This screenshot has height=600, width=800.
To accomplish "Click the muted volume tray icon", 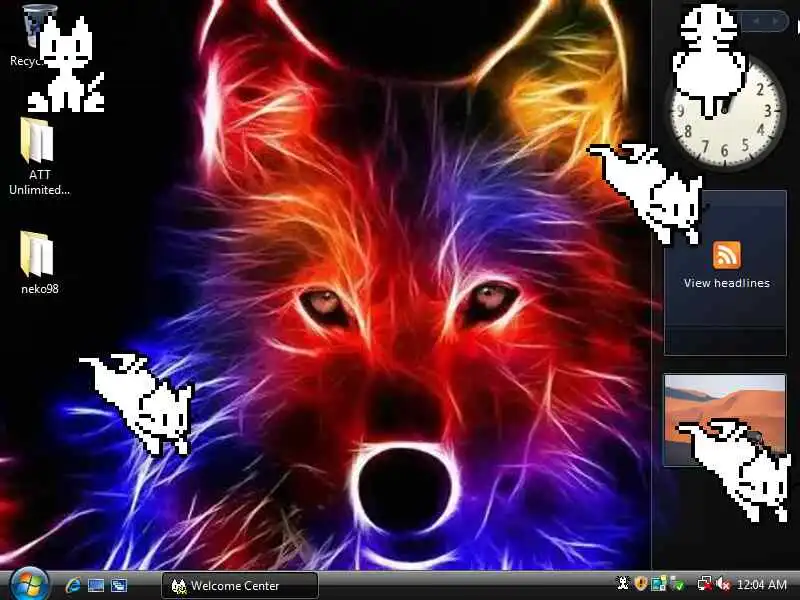I will point(723,583).
